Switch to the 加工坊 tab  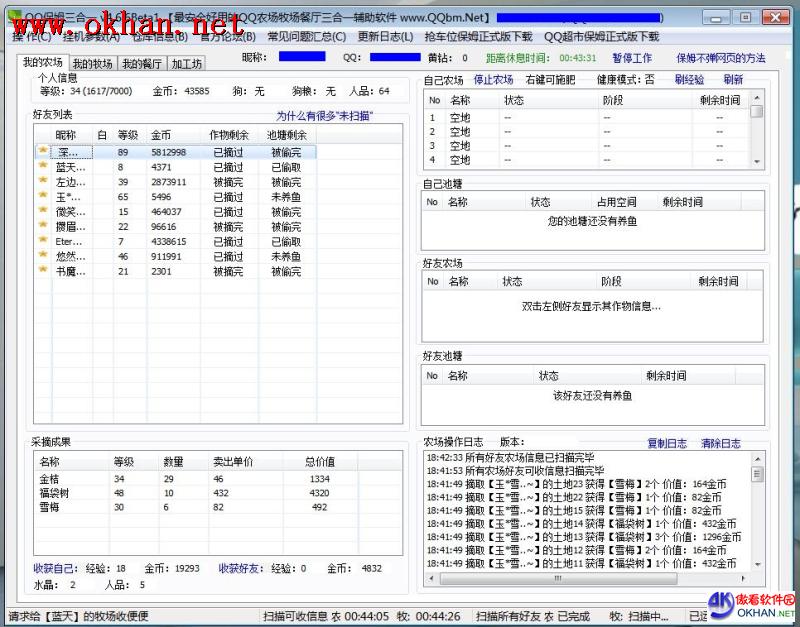(186, 63)
